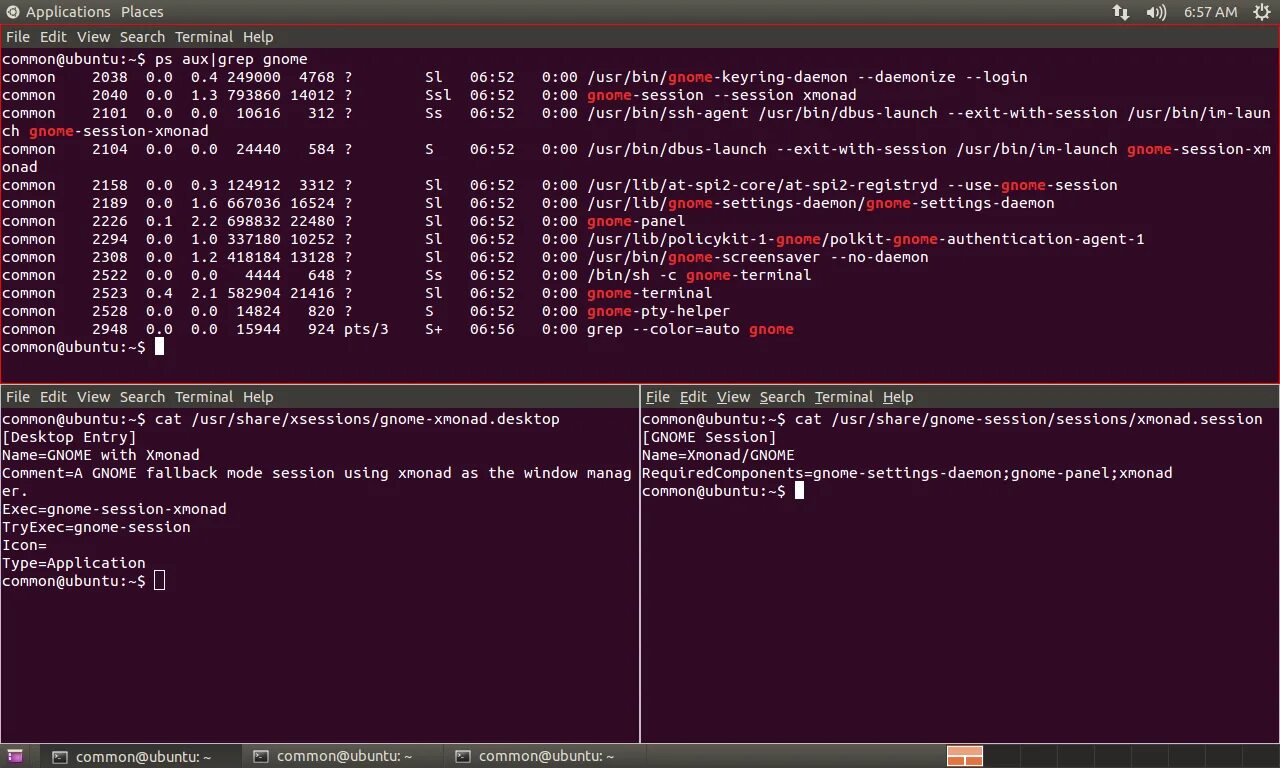Click the 'Icon=' line
The image size is (1280, 768).
pos(24,545)
